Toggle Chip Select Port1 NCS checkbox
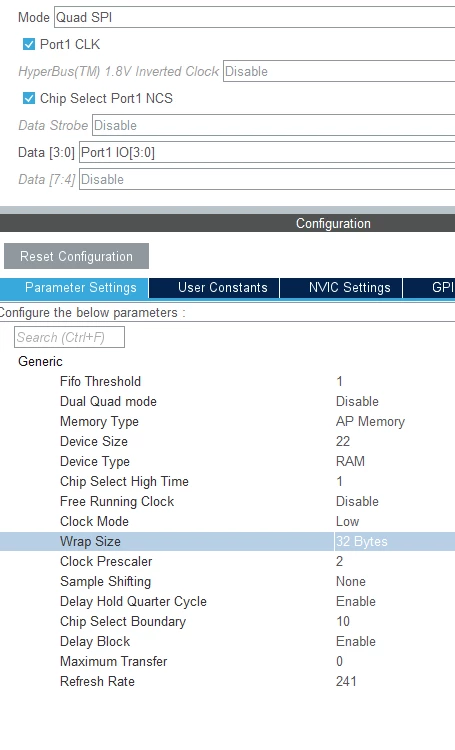This screenshot has height=750, width=455. click(29, 99)
